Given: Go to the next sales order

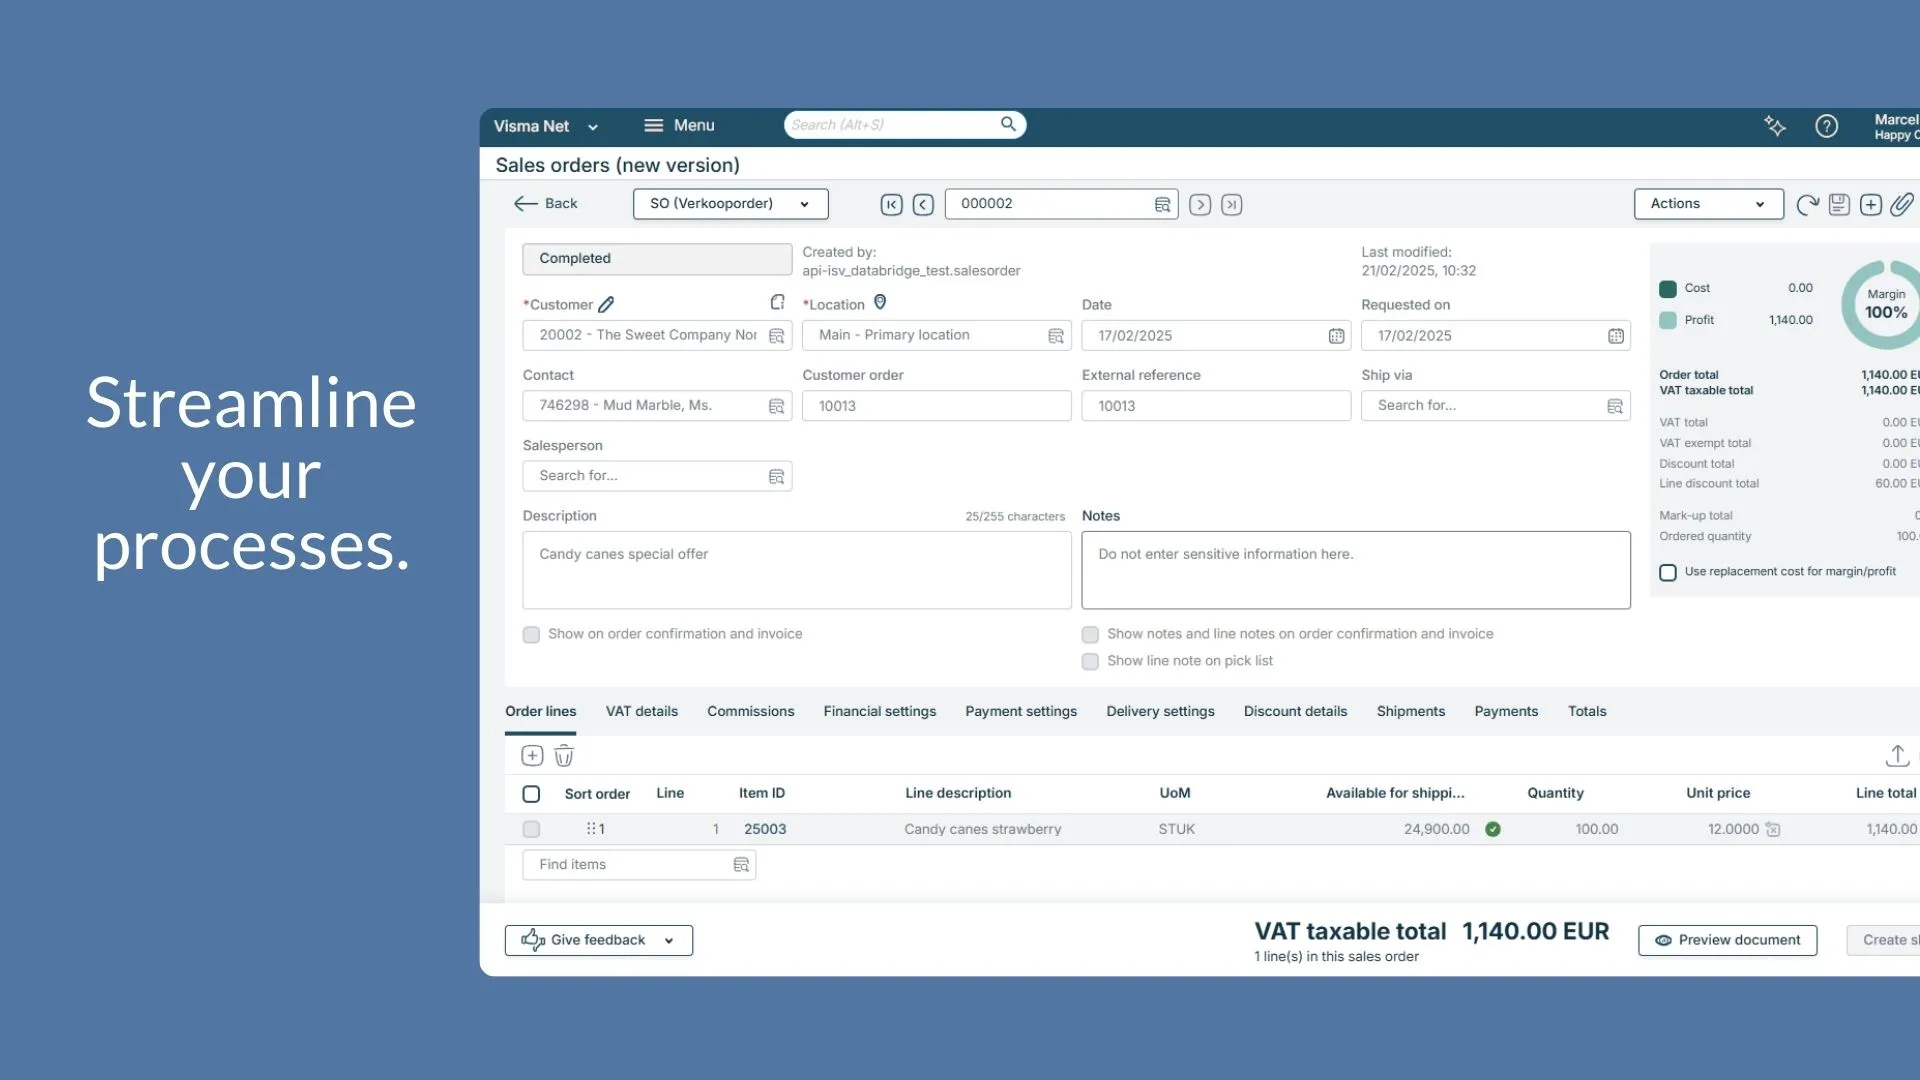Looking at the screenshot, I should pyautogui.click(x=1200, y=205).
